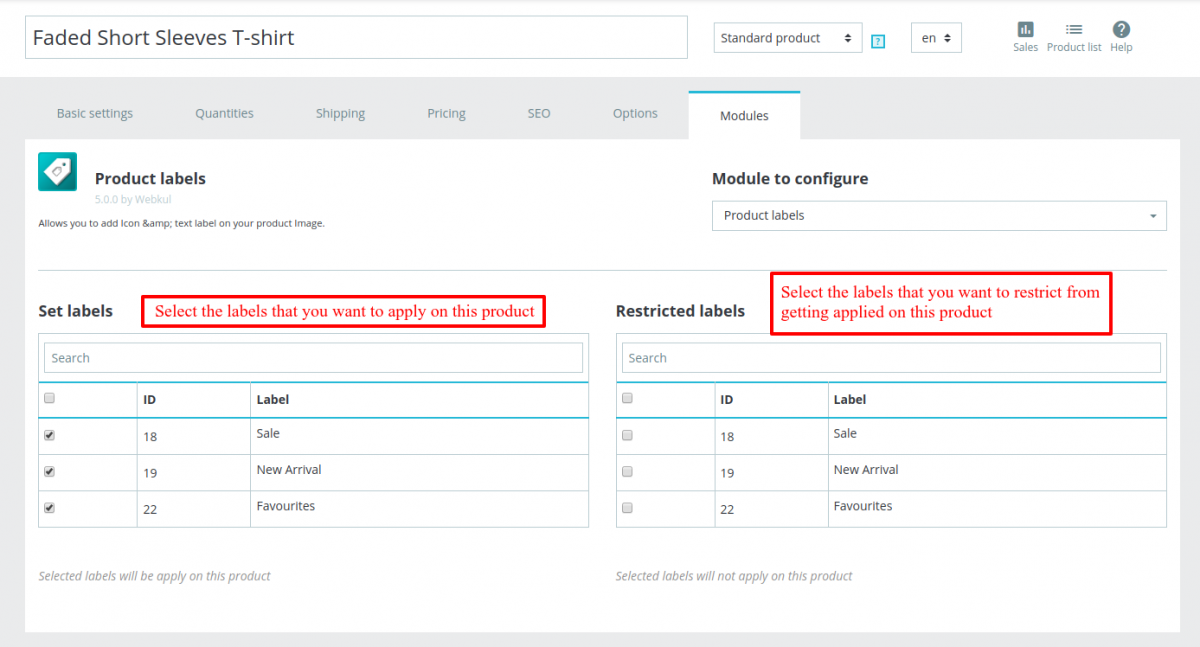The height and width of the screenshot is (647, 1200).
Task: Uncheck New Arrival in Set labels
Action: click(x=50, y=471)
